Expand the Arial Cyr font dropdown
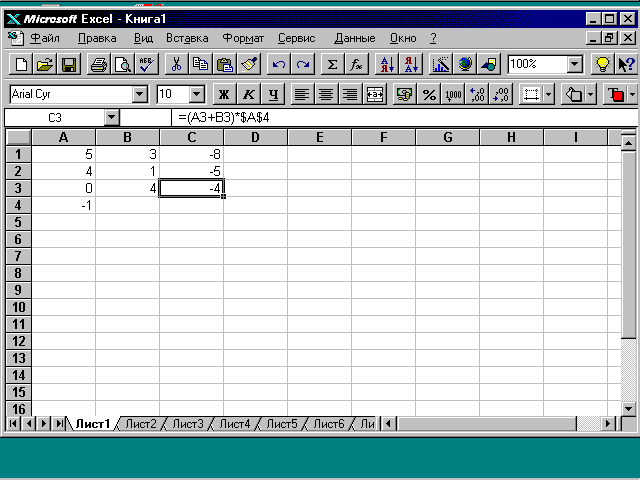The width and height of the screenshot is (640, 480). click(x=140, y=95)
